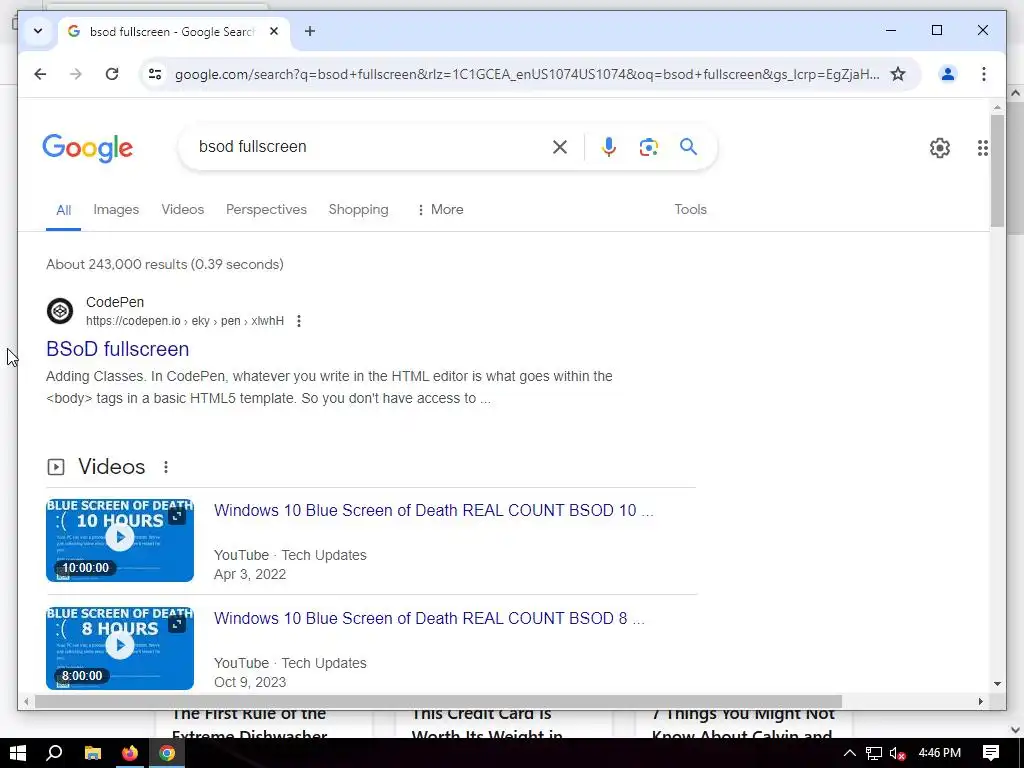The image size is (1024, 768).
Task: Click the Oct 9, 2023 video date
Action: click(x=250, y=682)
